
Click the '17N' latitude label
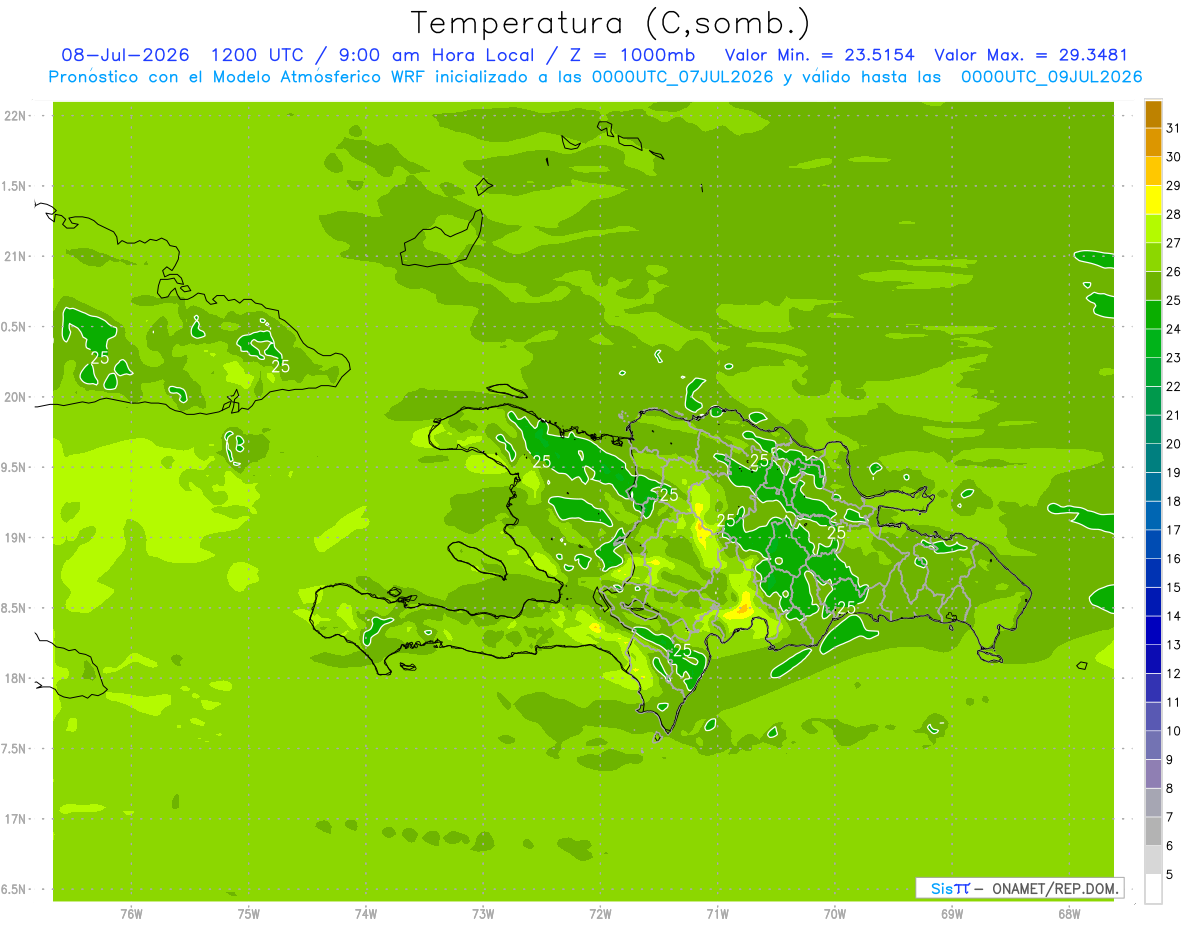click(x=17, y=819)
